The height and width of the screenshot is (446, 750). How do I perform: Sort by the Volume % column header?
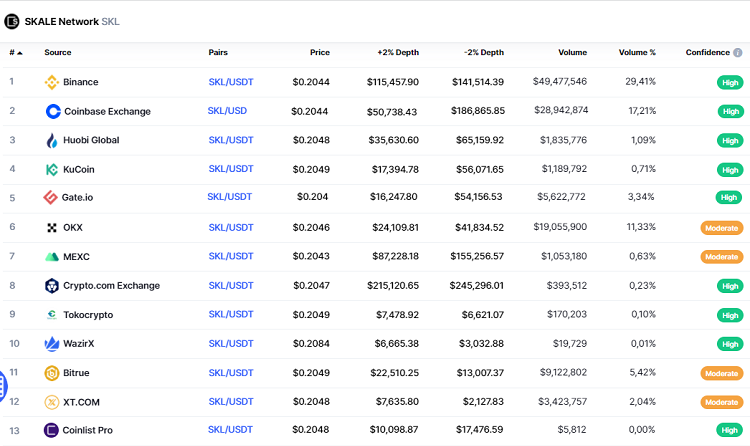tap(637, 52)
